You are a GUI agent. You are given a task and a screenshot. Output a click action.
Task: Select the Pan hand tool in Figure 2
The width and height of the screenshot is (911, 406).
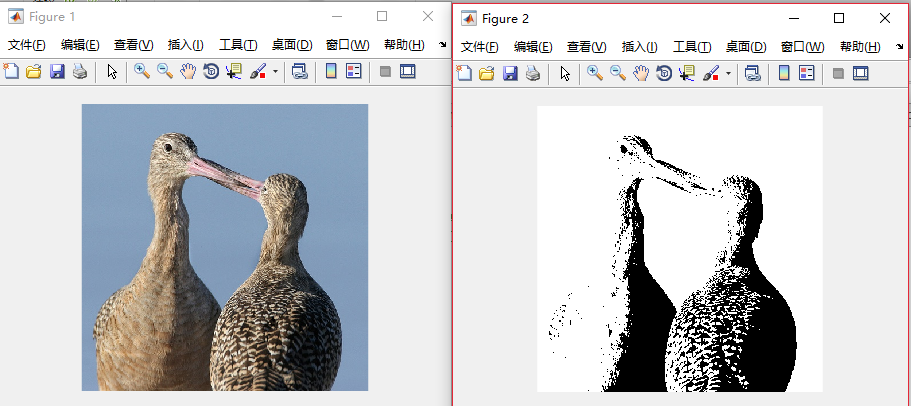[x=641, y=73]
